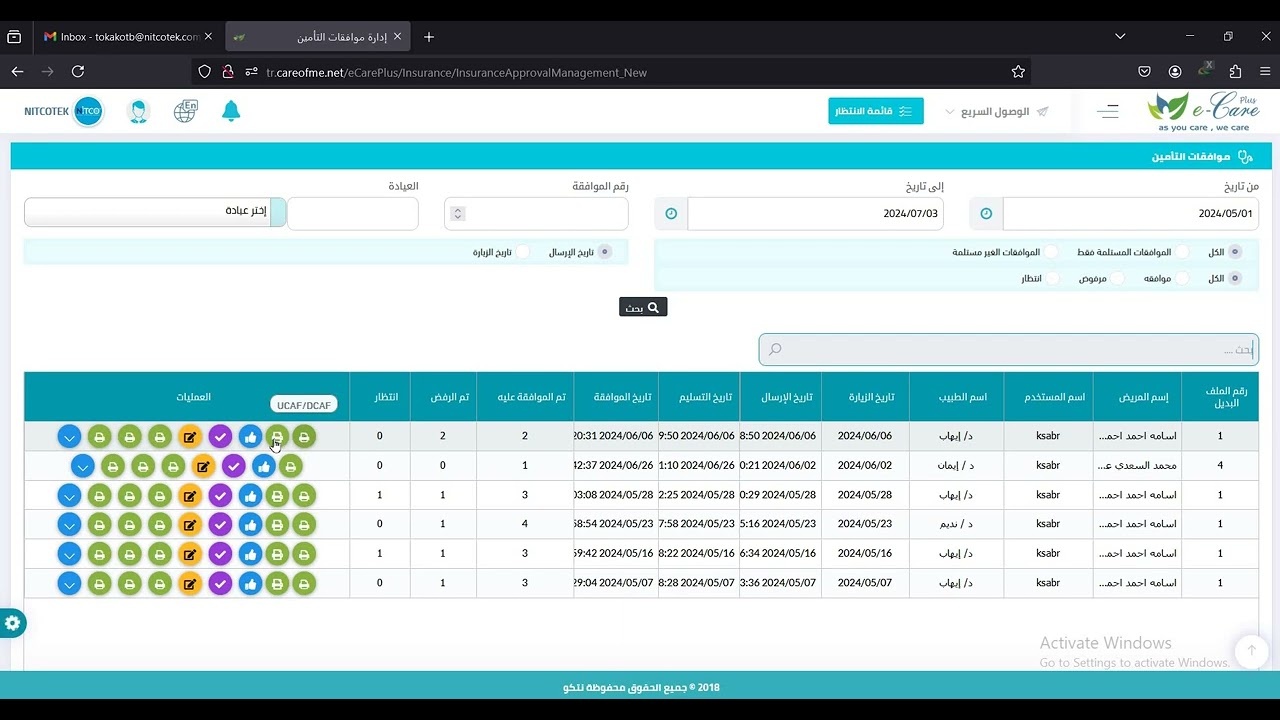Select the الموافقات المستلمة فقط radio button
The width and height of the screenshot is (1280, 720).
tap(1183, 252)
